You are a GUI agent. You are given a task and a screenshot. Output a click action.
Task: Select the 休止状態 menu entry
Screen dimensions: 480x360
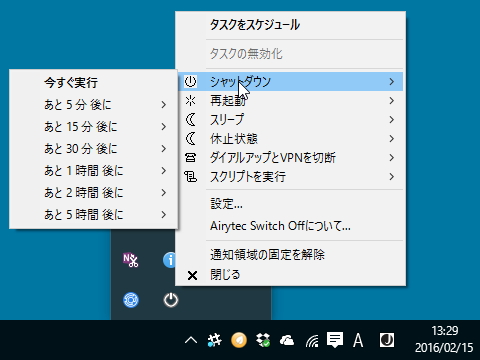(290, 138)
